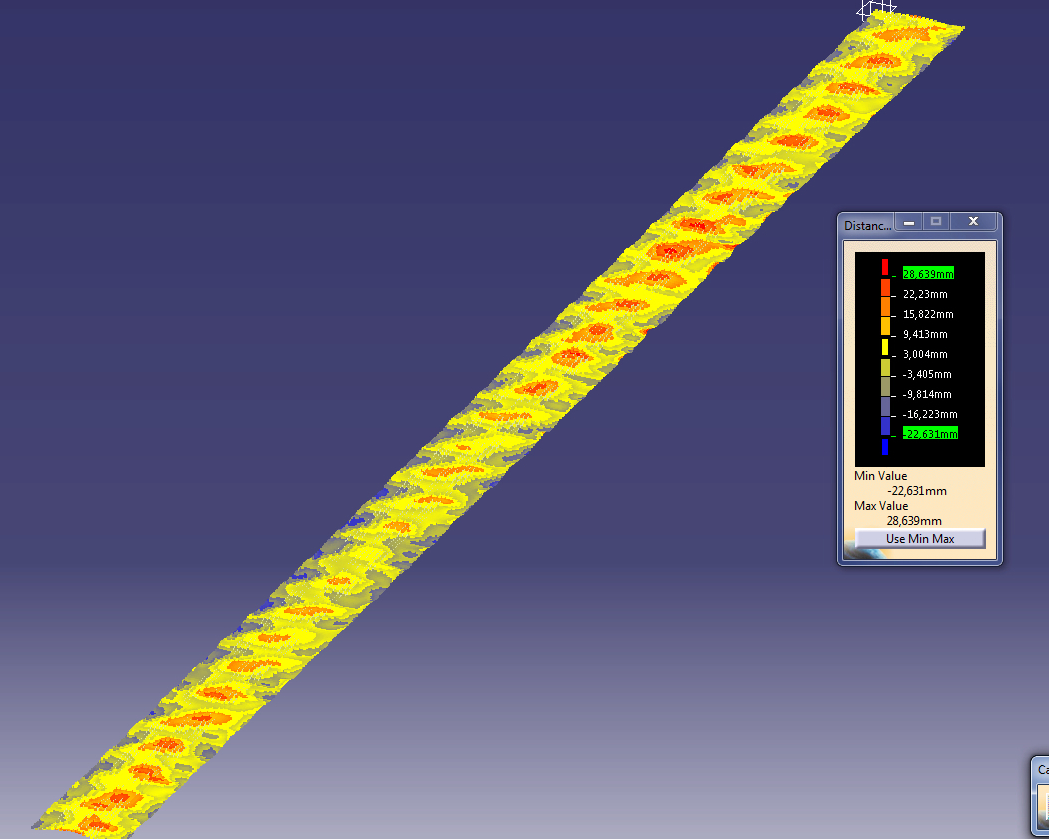Click the bottommost bright blue swatch
This screenshot has width=1049, height=839.
point(885,447)
